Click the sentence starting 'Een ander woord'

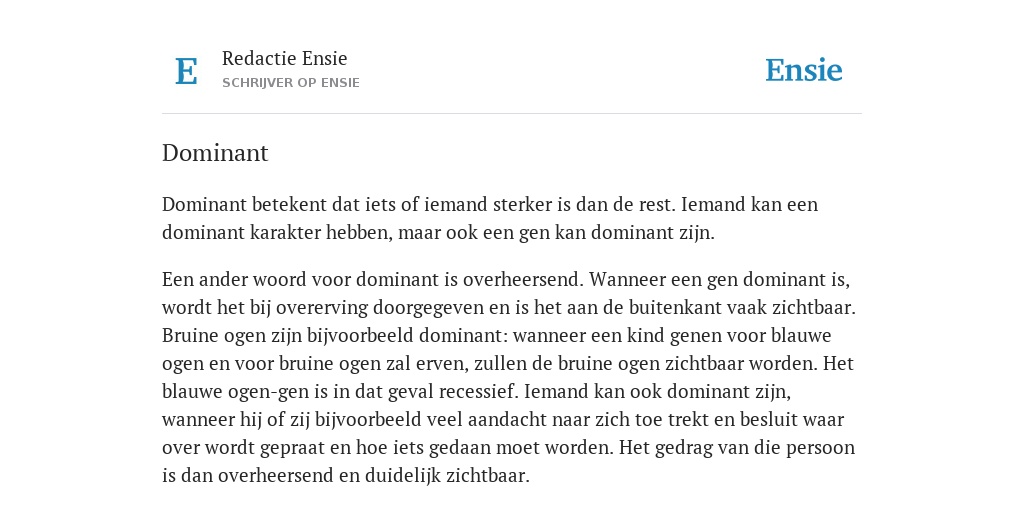pyautogui.click(x=373, y=280)
